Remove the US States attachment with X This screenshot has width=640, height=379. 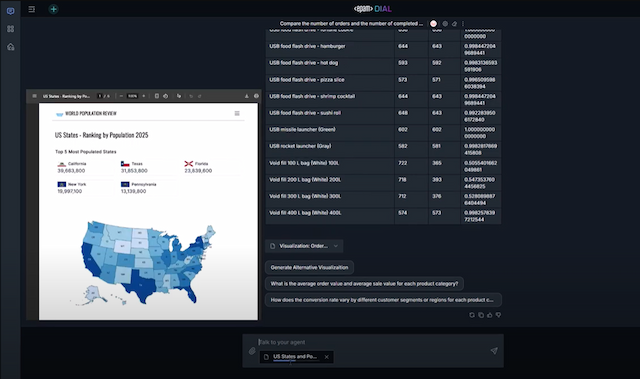[x=327, y=357]
